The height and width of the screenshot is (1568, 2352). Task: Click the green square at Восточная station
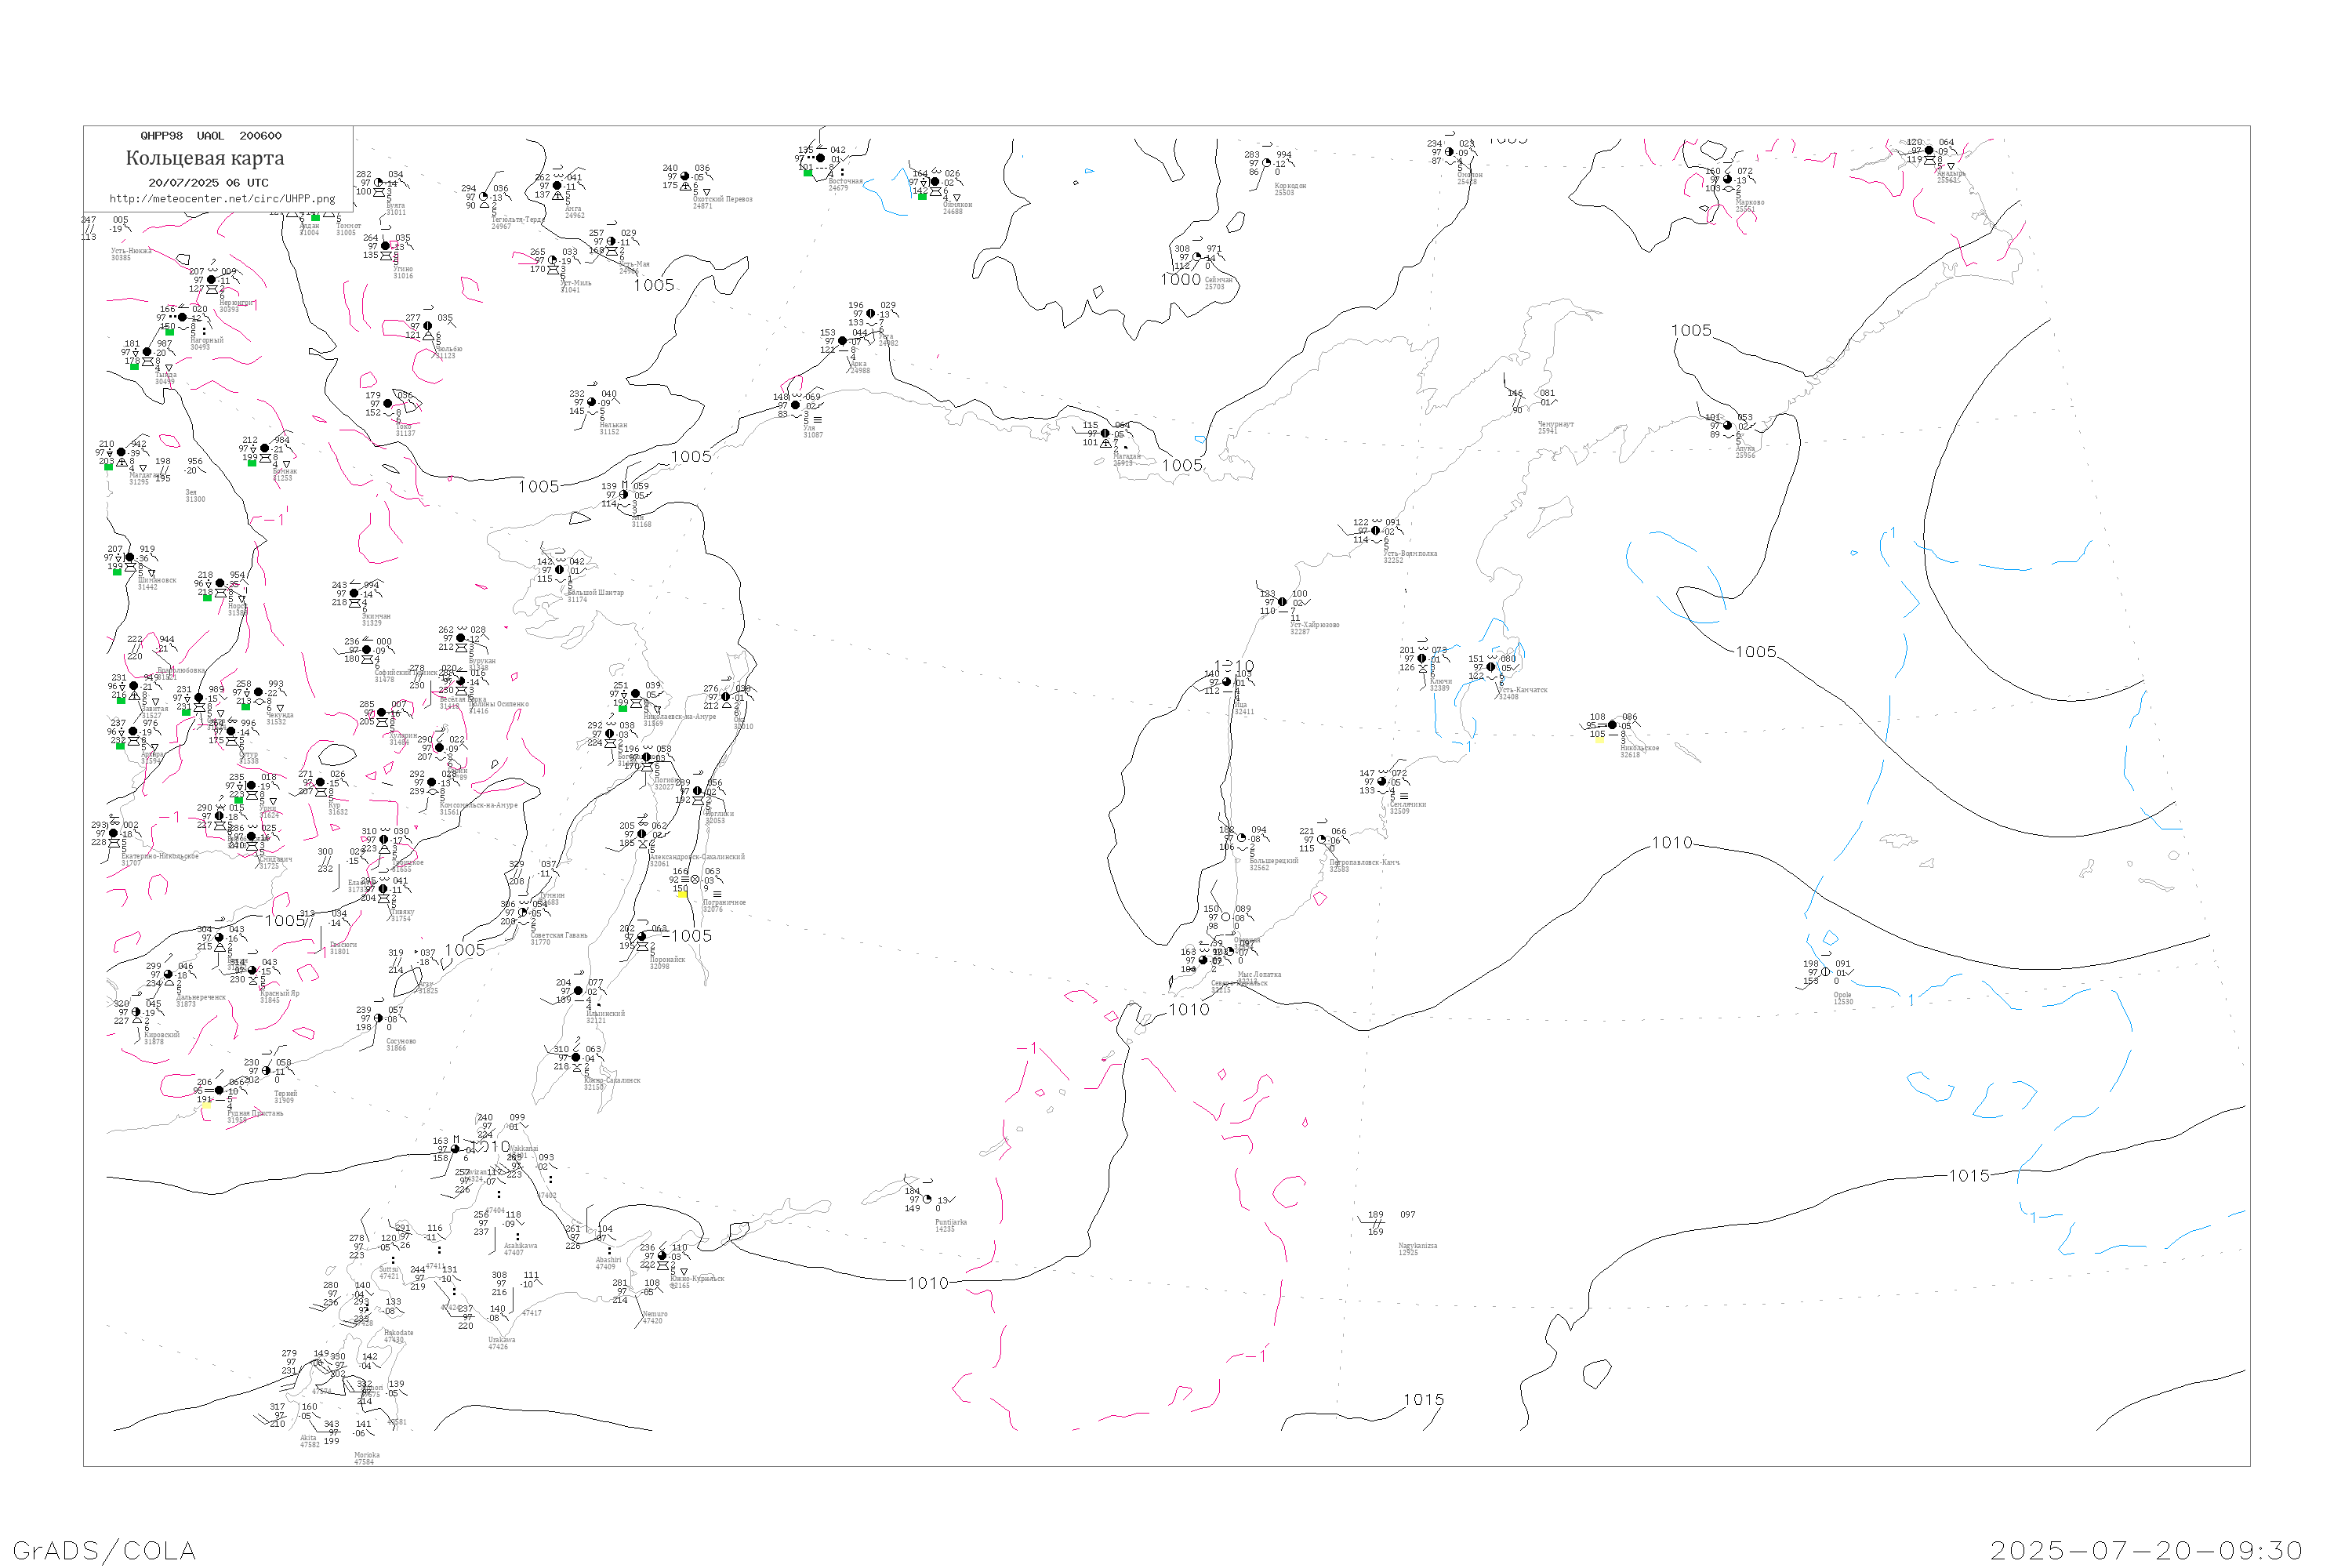[808, 173]
